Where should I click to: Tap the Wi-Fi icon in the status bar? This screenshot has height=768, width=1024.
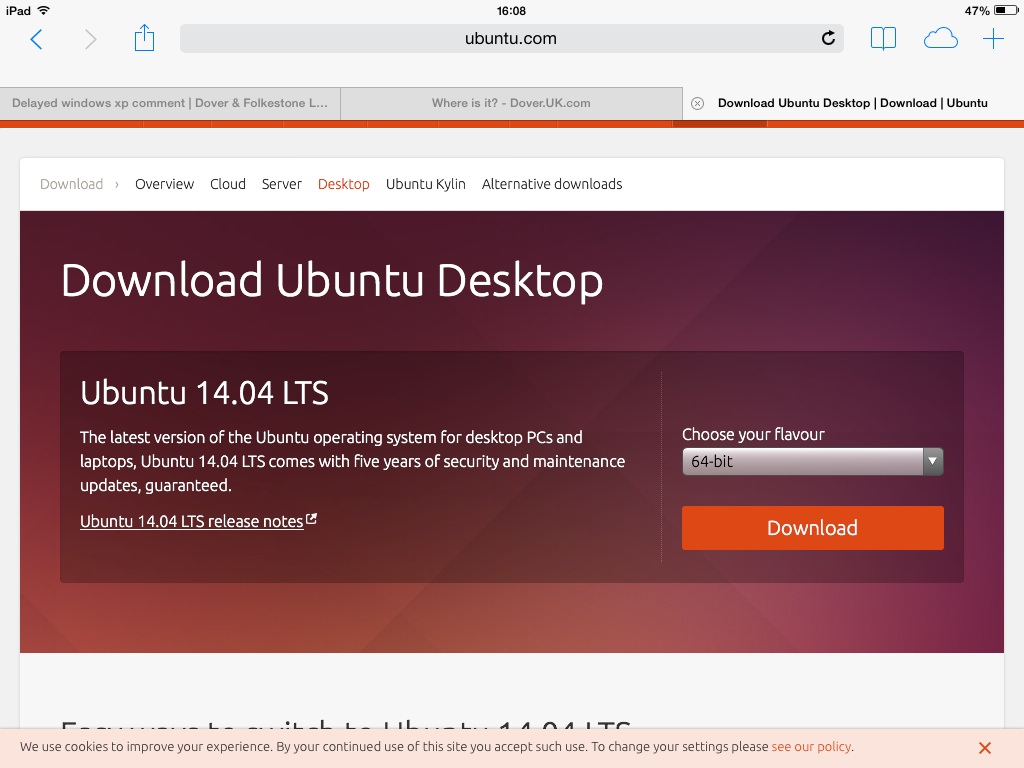click(43, 10)
